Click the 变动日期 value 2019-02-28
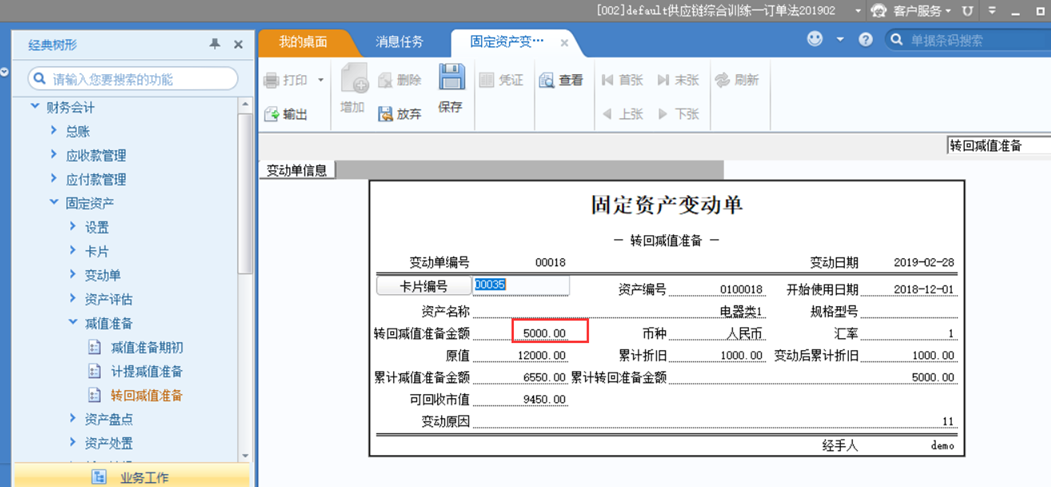Viewport: 1051px width, 487px height. click(924, 263)
